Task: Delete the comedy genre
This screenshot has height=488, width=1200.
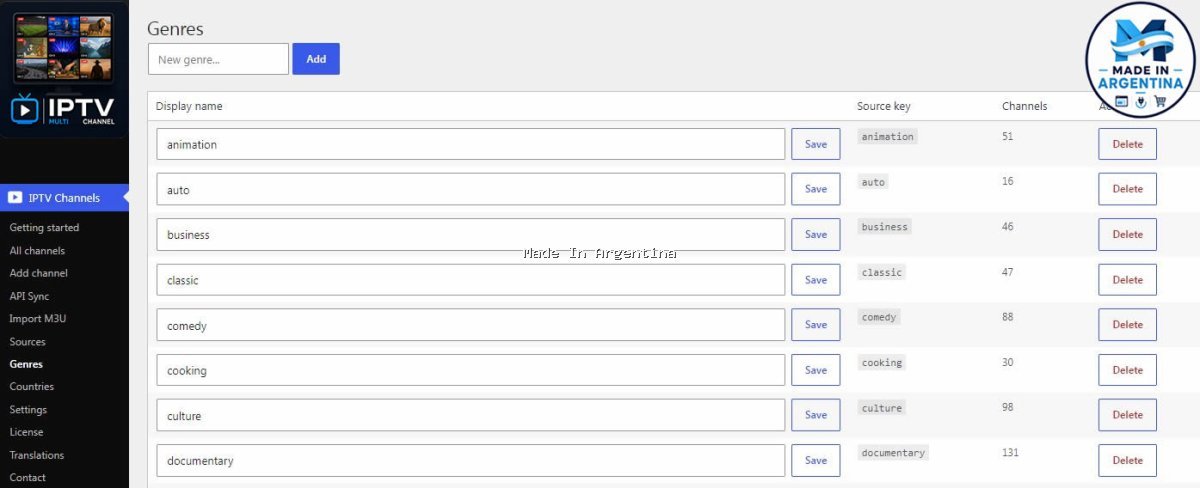Action: tap(1127, 325)
